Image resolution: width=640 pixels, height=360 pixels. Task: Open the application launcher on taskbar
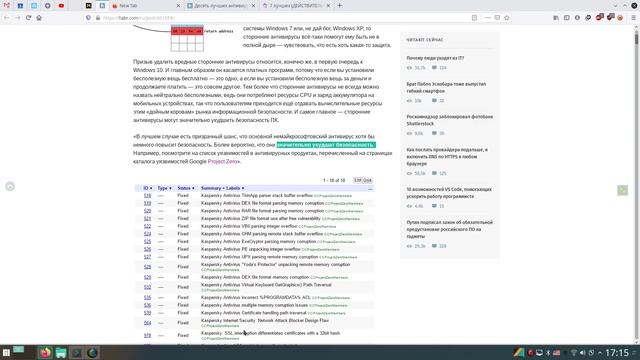click(6, 353)
